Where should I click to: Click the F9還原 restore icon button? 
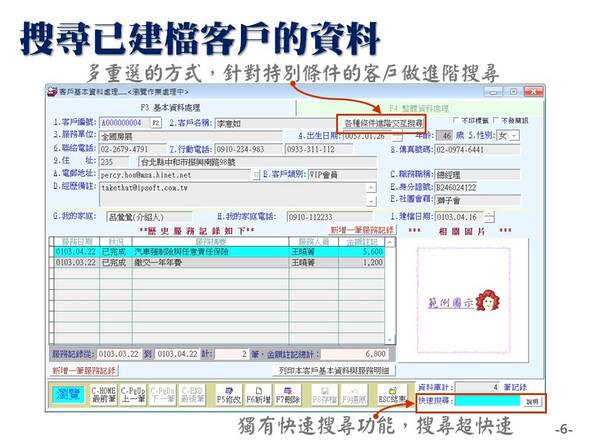coord(354,394)
